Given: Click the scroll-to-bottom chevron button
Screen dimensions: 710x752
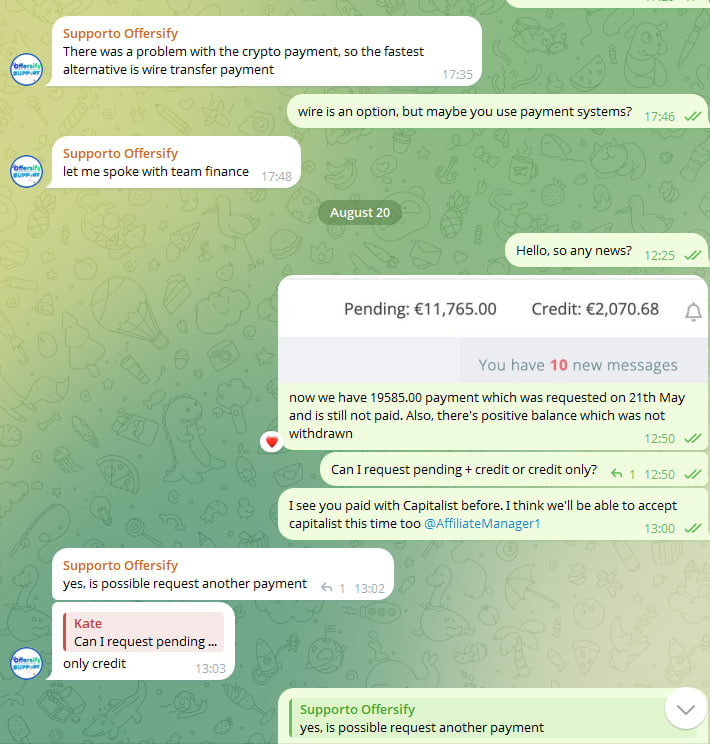Looking at the screenshot, I should coord(686,708).
